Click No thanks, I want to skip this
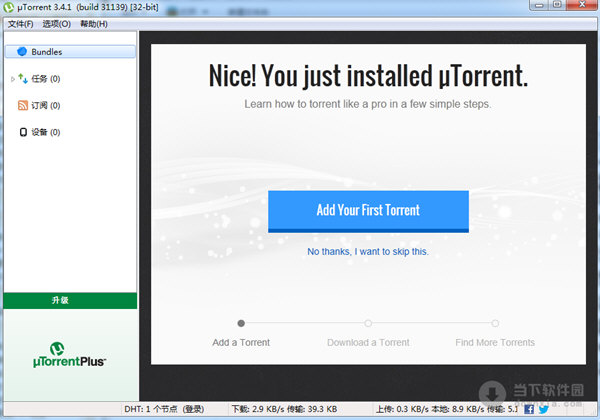This screenshot has width=600, height=420. tap(368, 252)
